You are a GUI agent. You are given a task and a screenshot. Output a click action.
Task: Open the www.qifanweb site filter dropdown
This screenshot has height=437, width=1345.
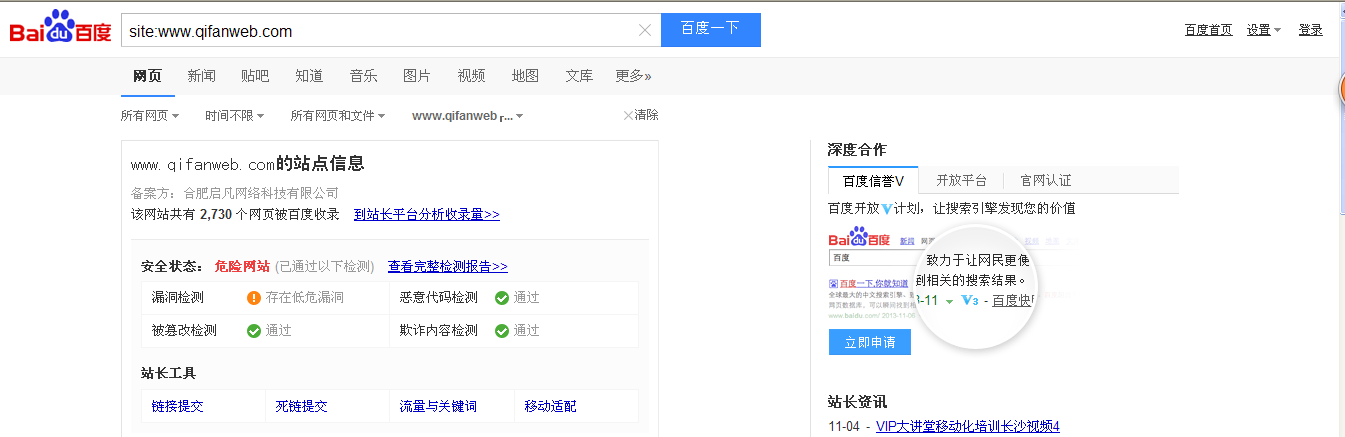468,116
